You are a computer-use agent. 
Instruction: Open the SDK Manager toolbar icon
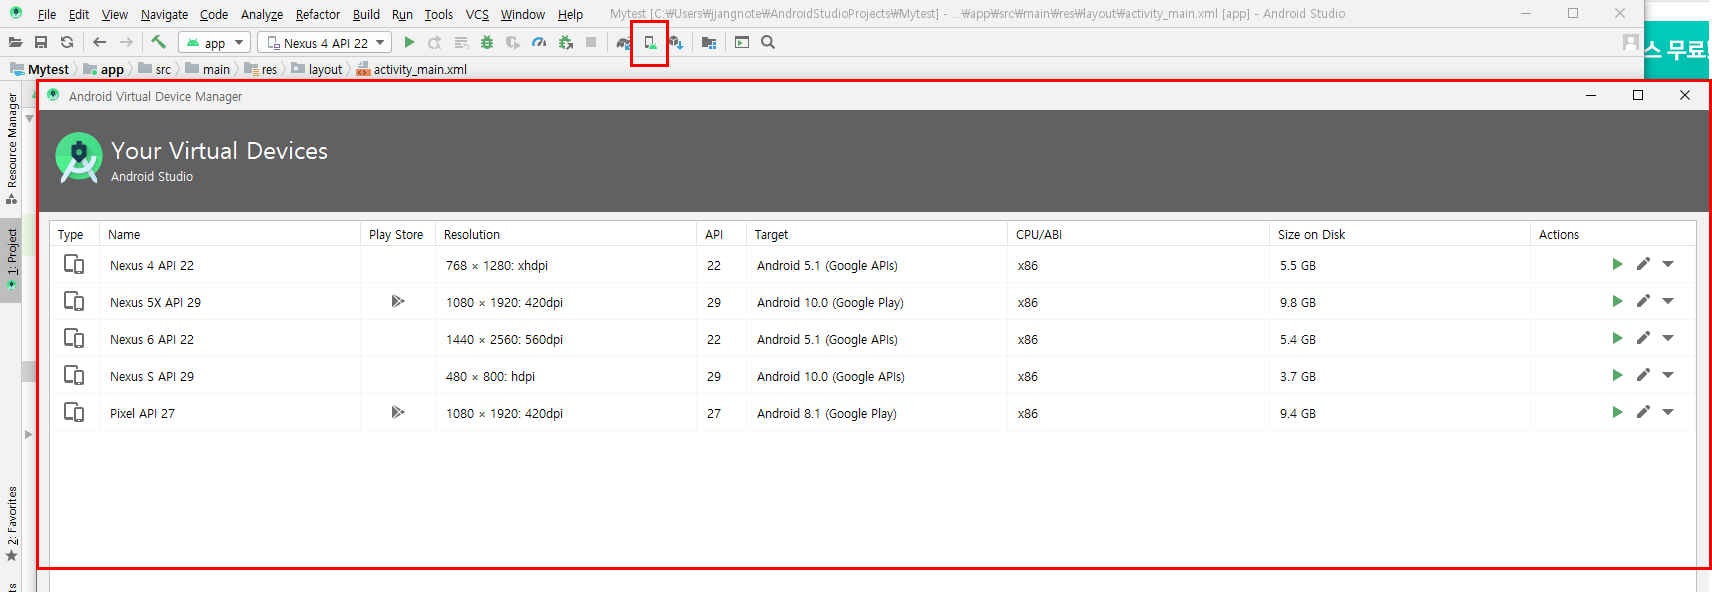click(676, 43)
